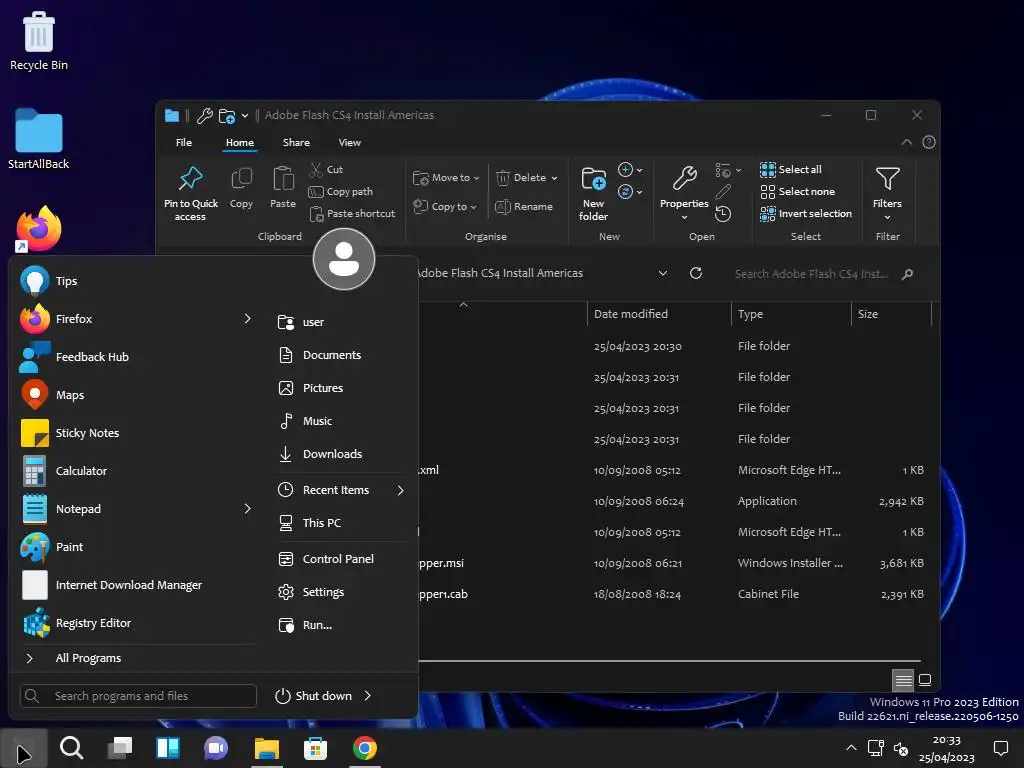Open Microsoft Store from taskbar
The width and height of the screenshot is (1024, 768).
[315, 748]
